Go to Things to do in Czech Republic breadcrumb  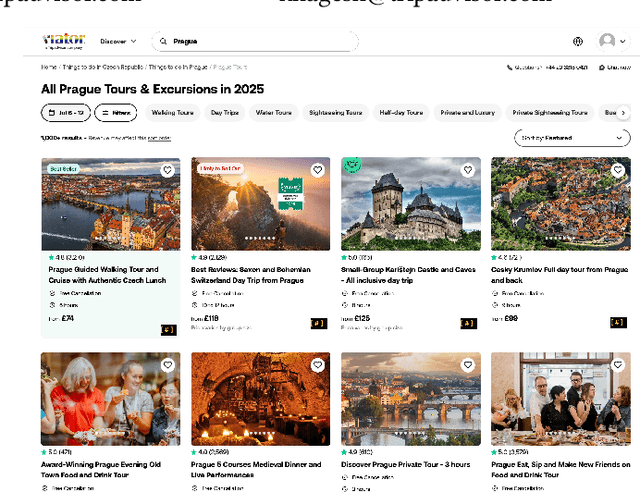[102, 67]
